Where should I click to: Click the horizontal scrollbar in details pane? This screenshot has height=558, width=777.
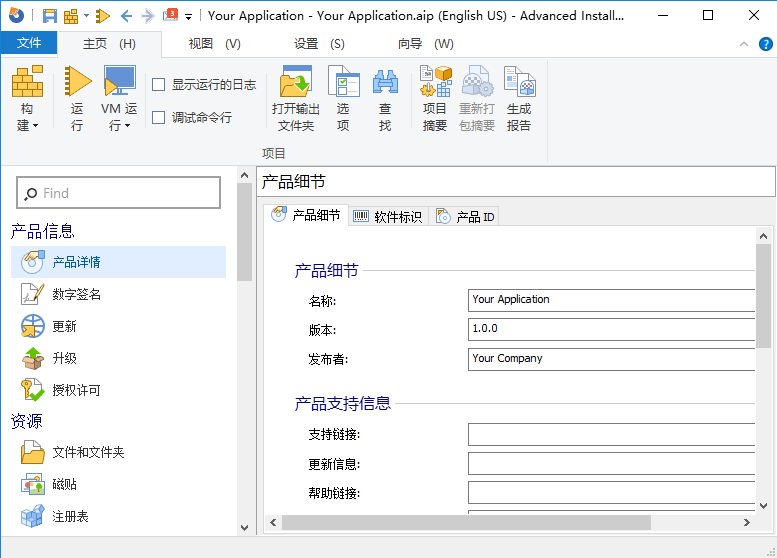466,522
